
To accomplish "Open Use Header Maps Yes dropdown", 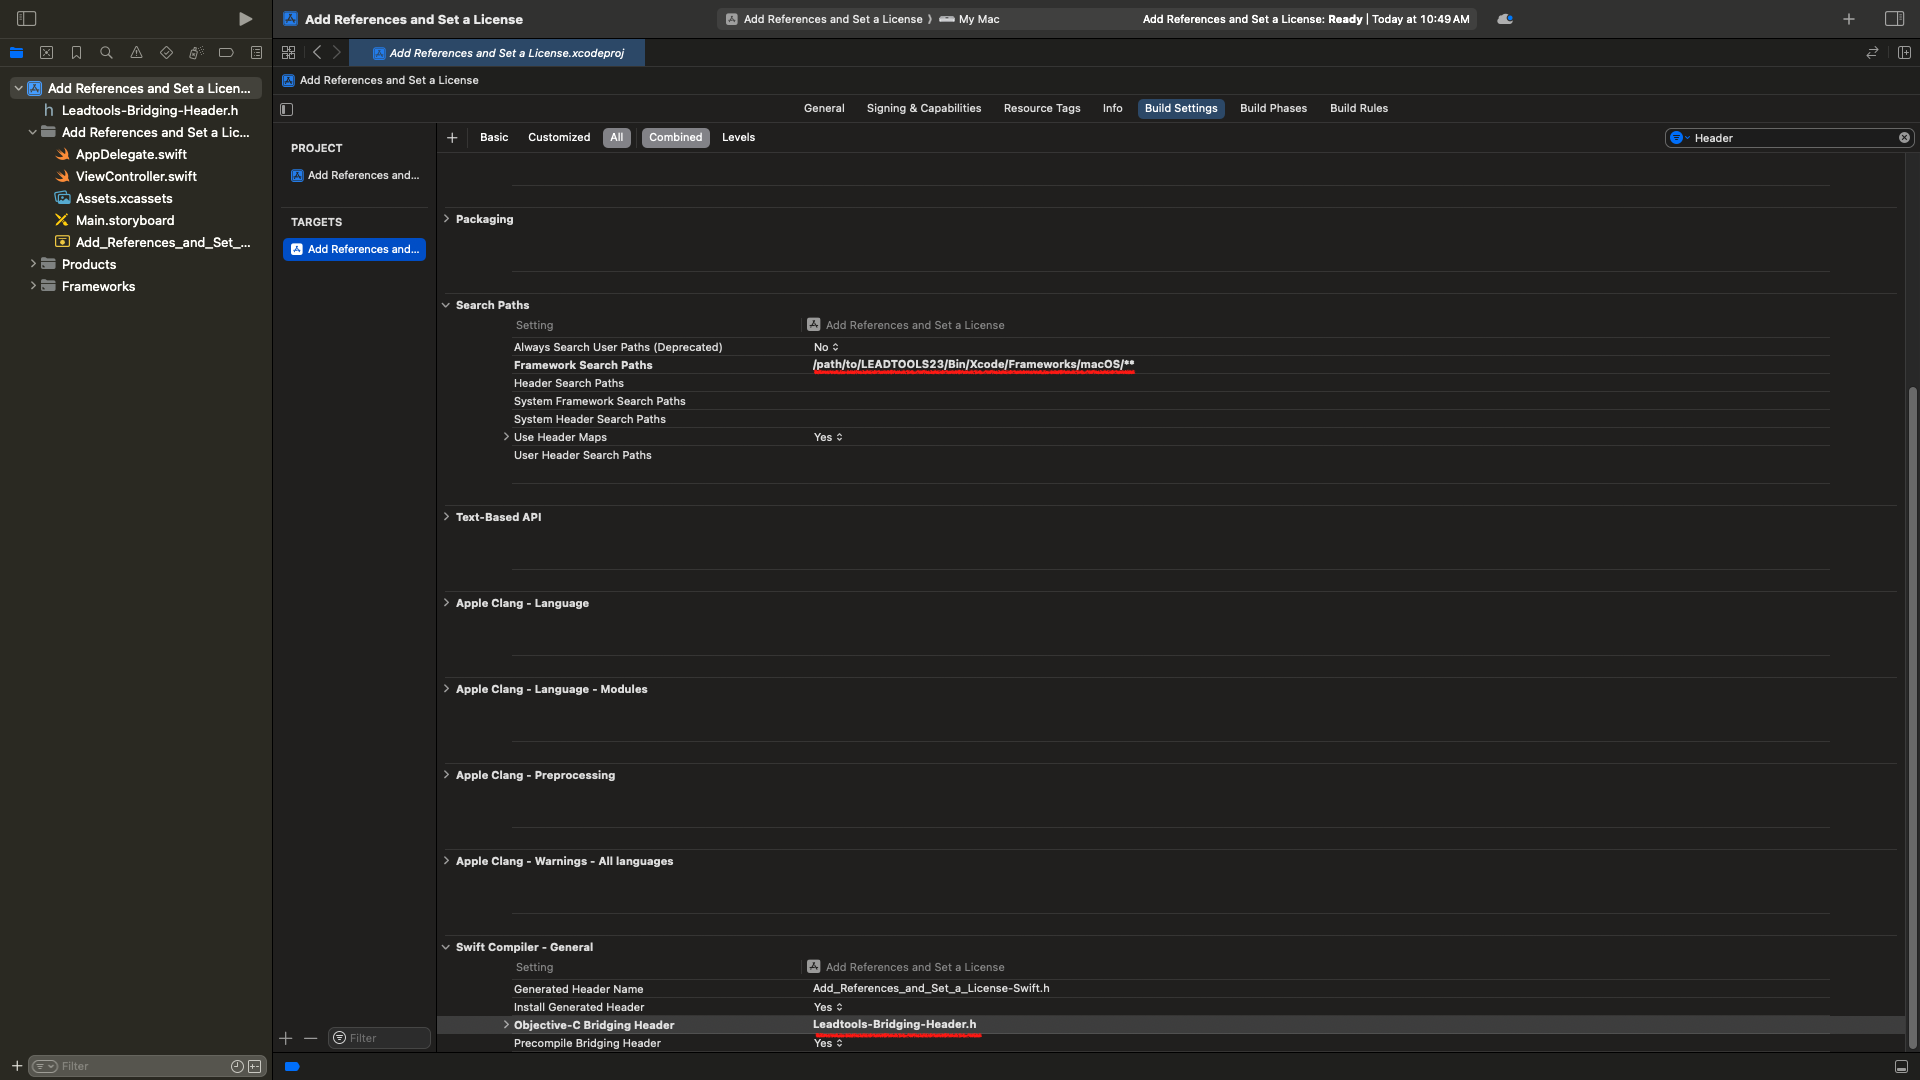I will click(828, 437).
